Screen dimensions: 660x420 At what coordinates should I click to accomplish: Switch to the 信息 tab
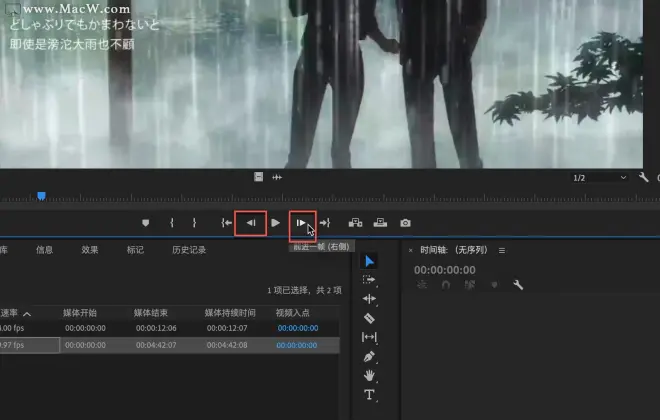[44, 250]
